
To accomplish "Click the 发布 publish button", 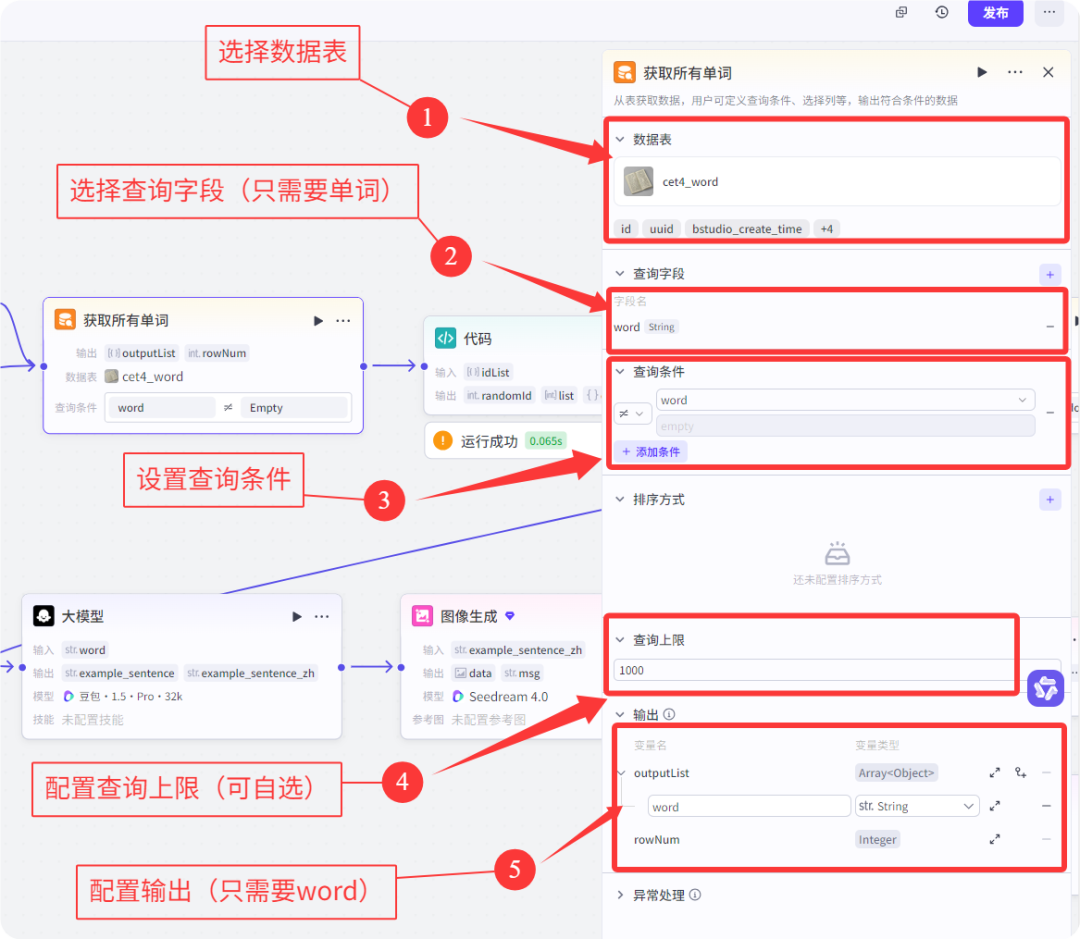I will (x=995, y=12).
